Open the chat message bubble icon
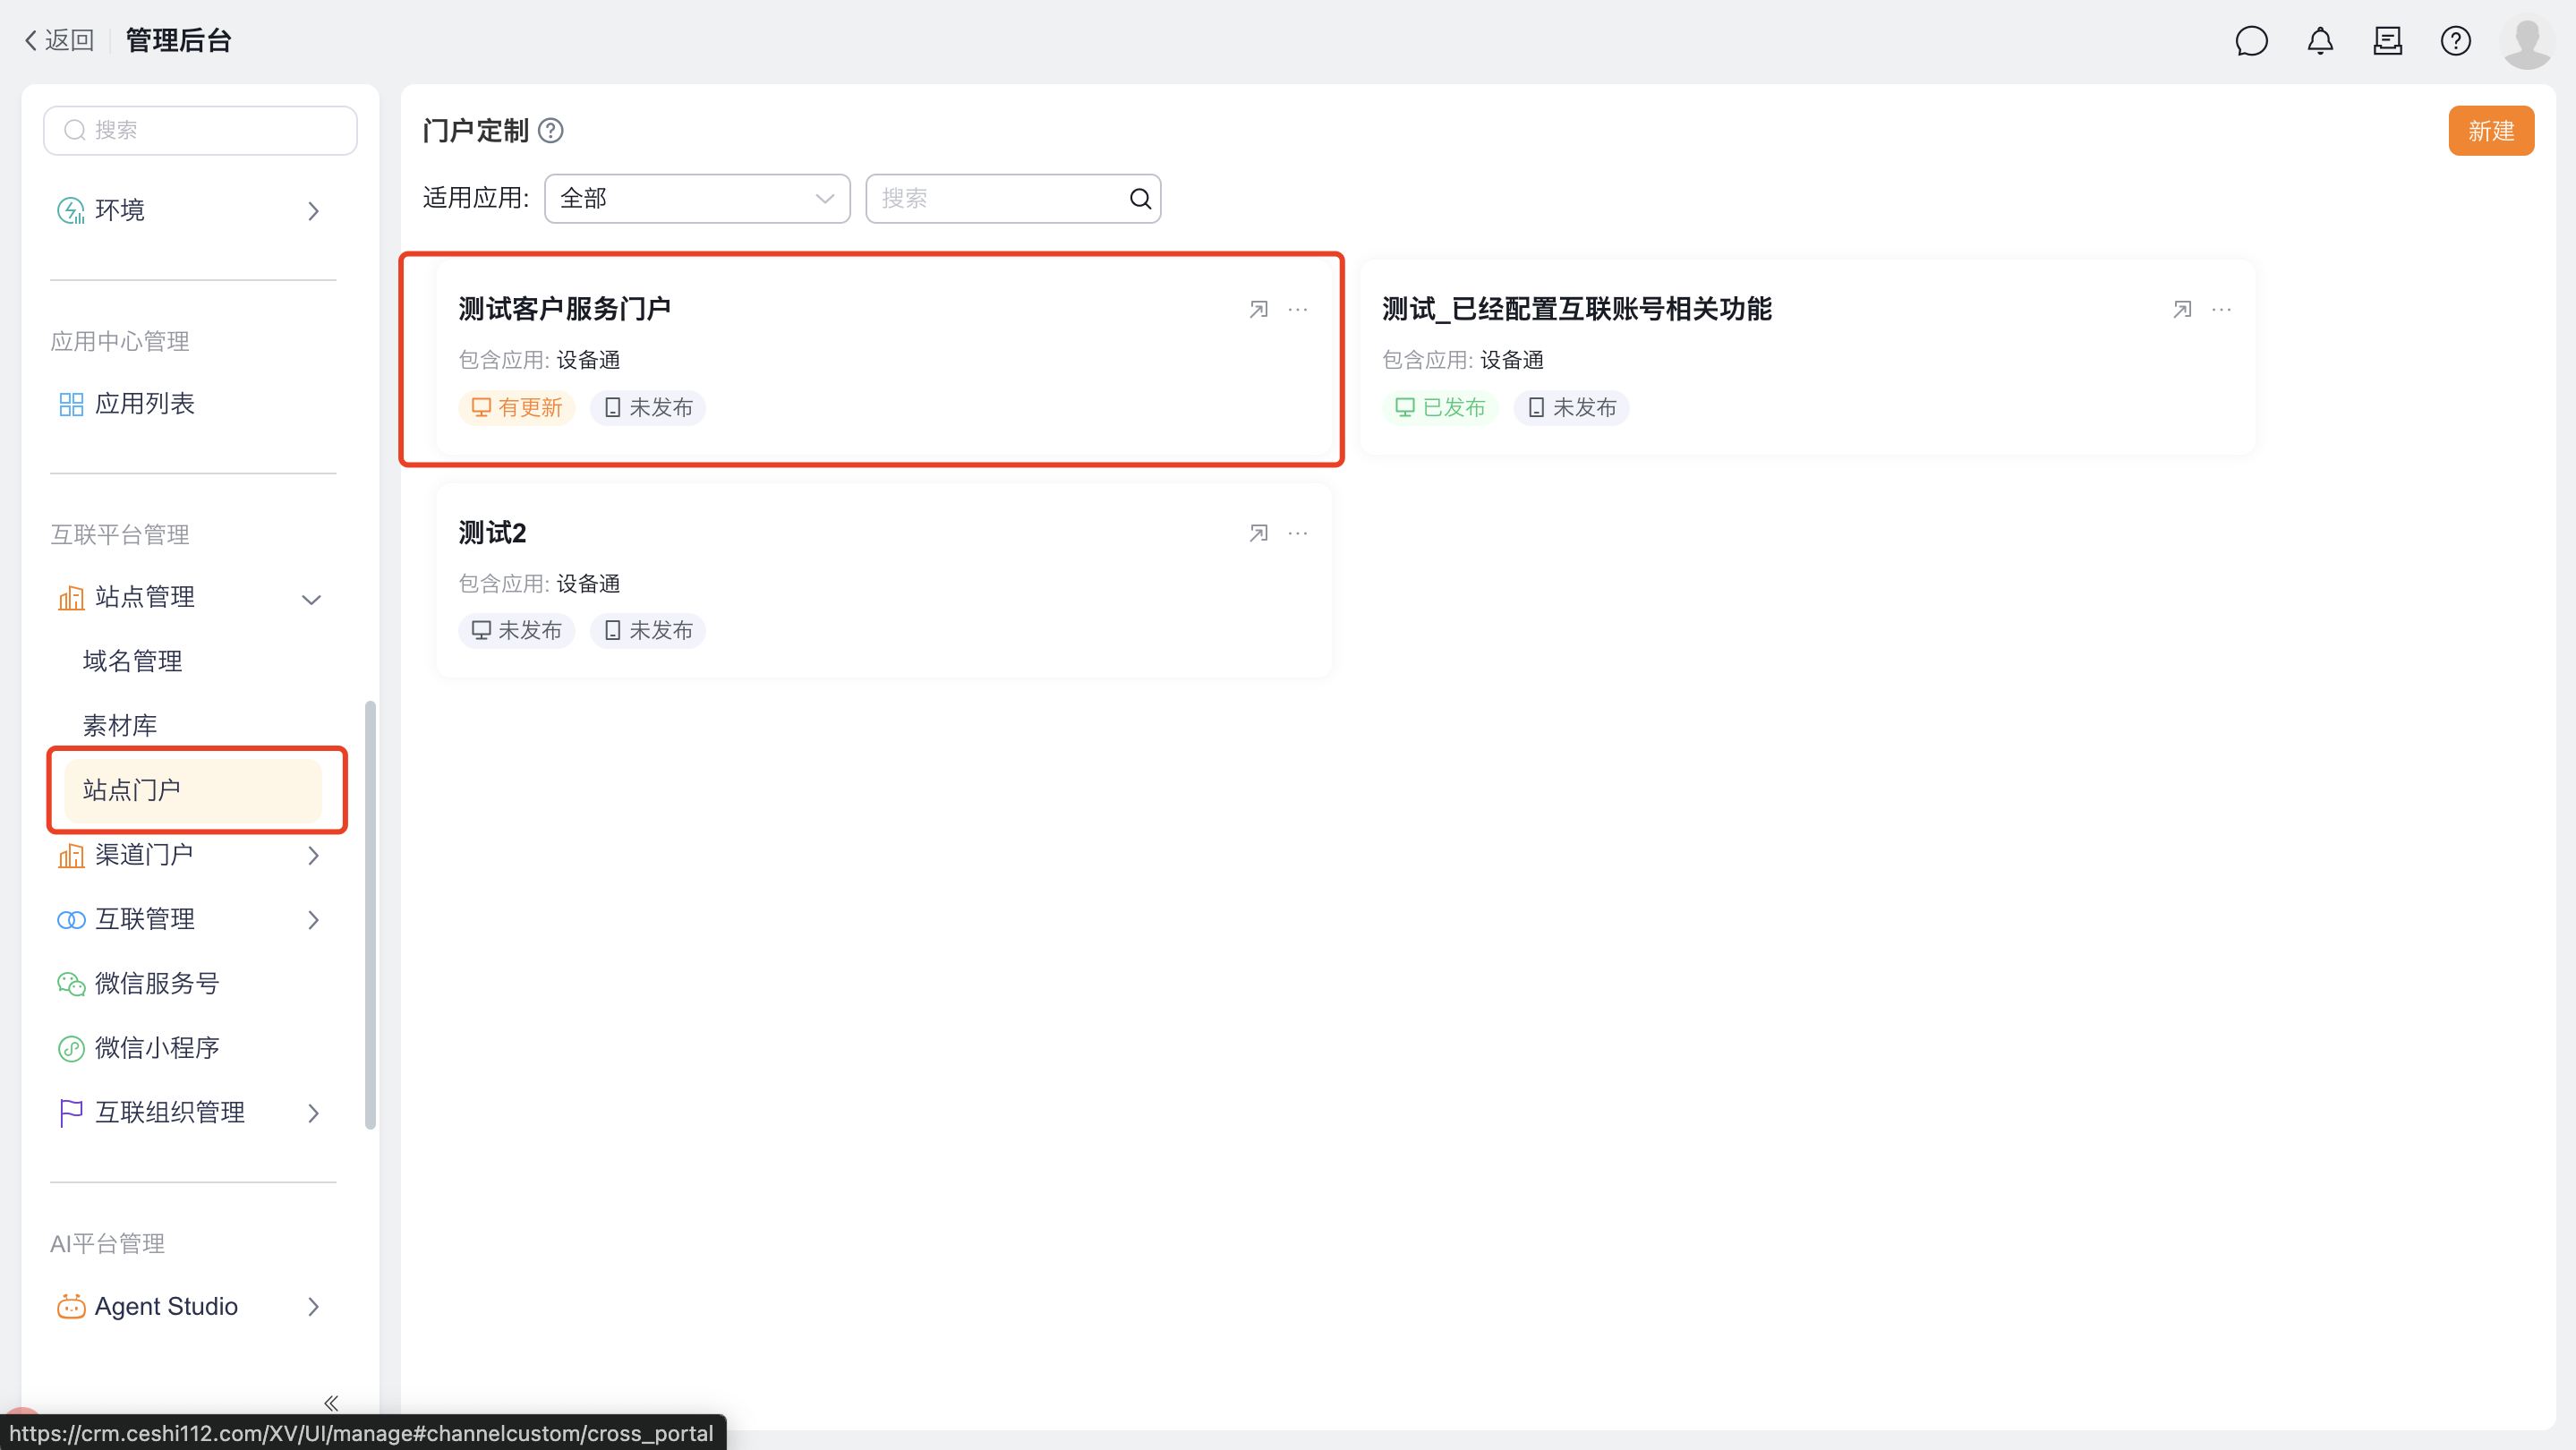This screenshot has height=1450, width=2576. (2251, 41)
